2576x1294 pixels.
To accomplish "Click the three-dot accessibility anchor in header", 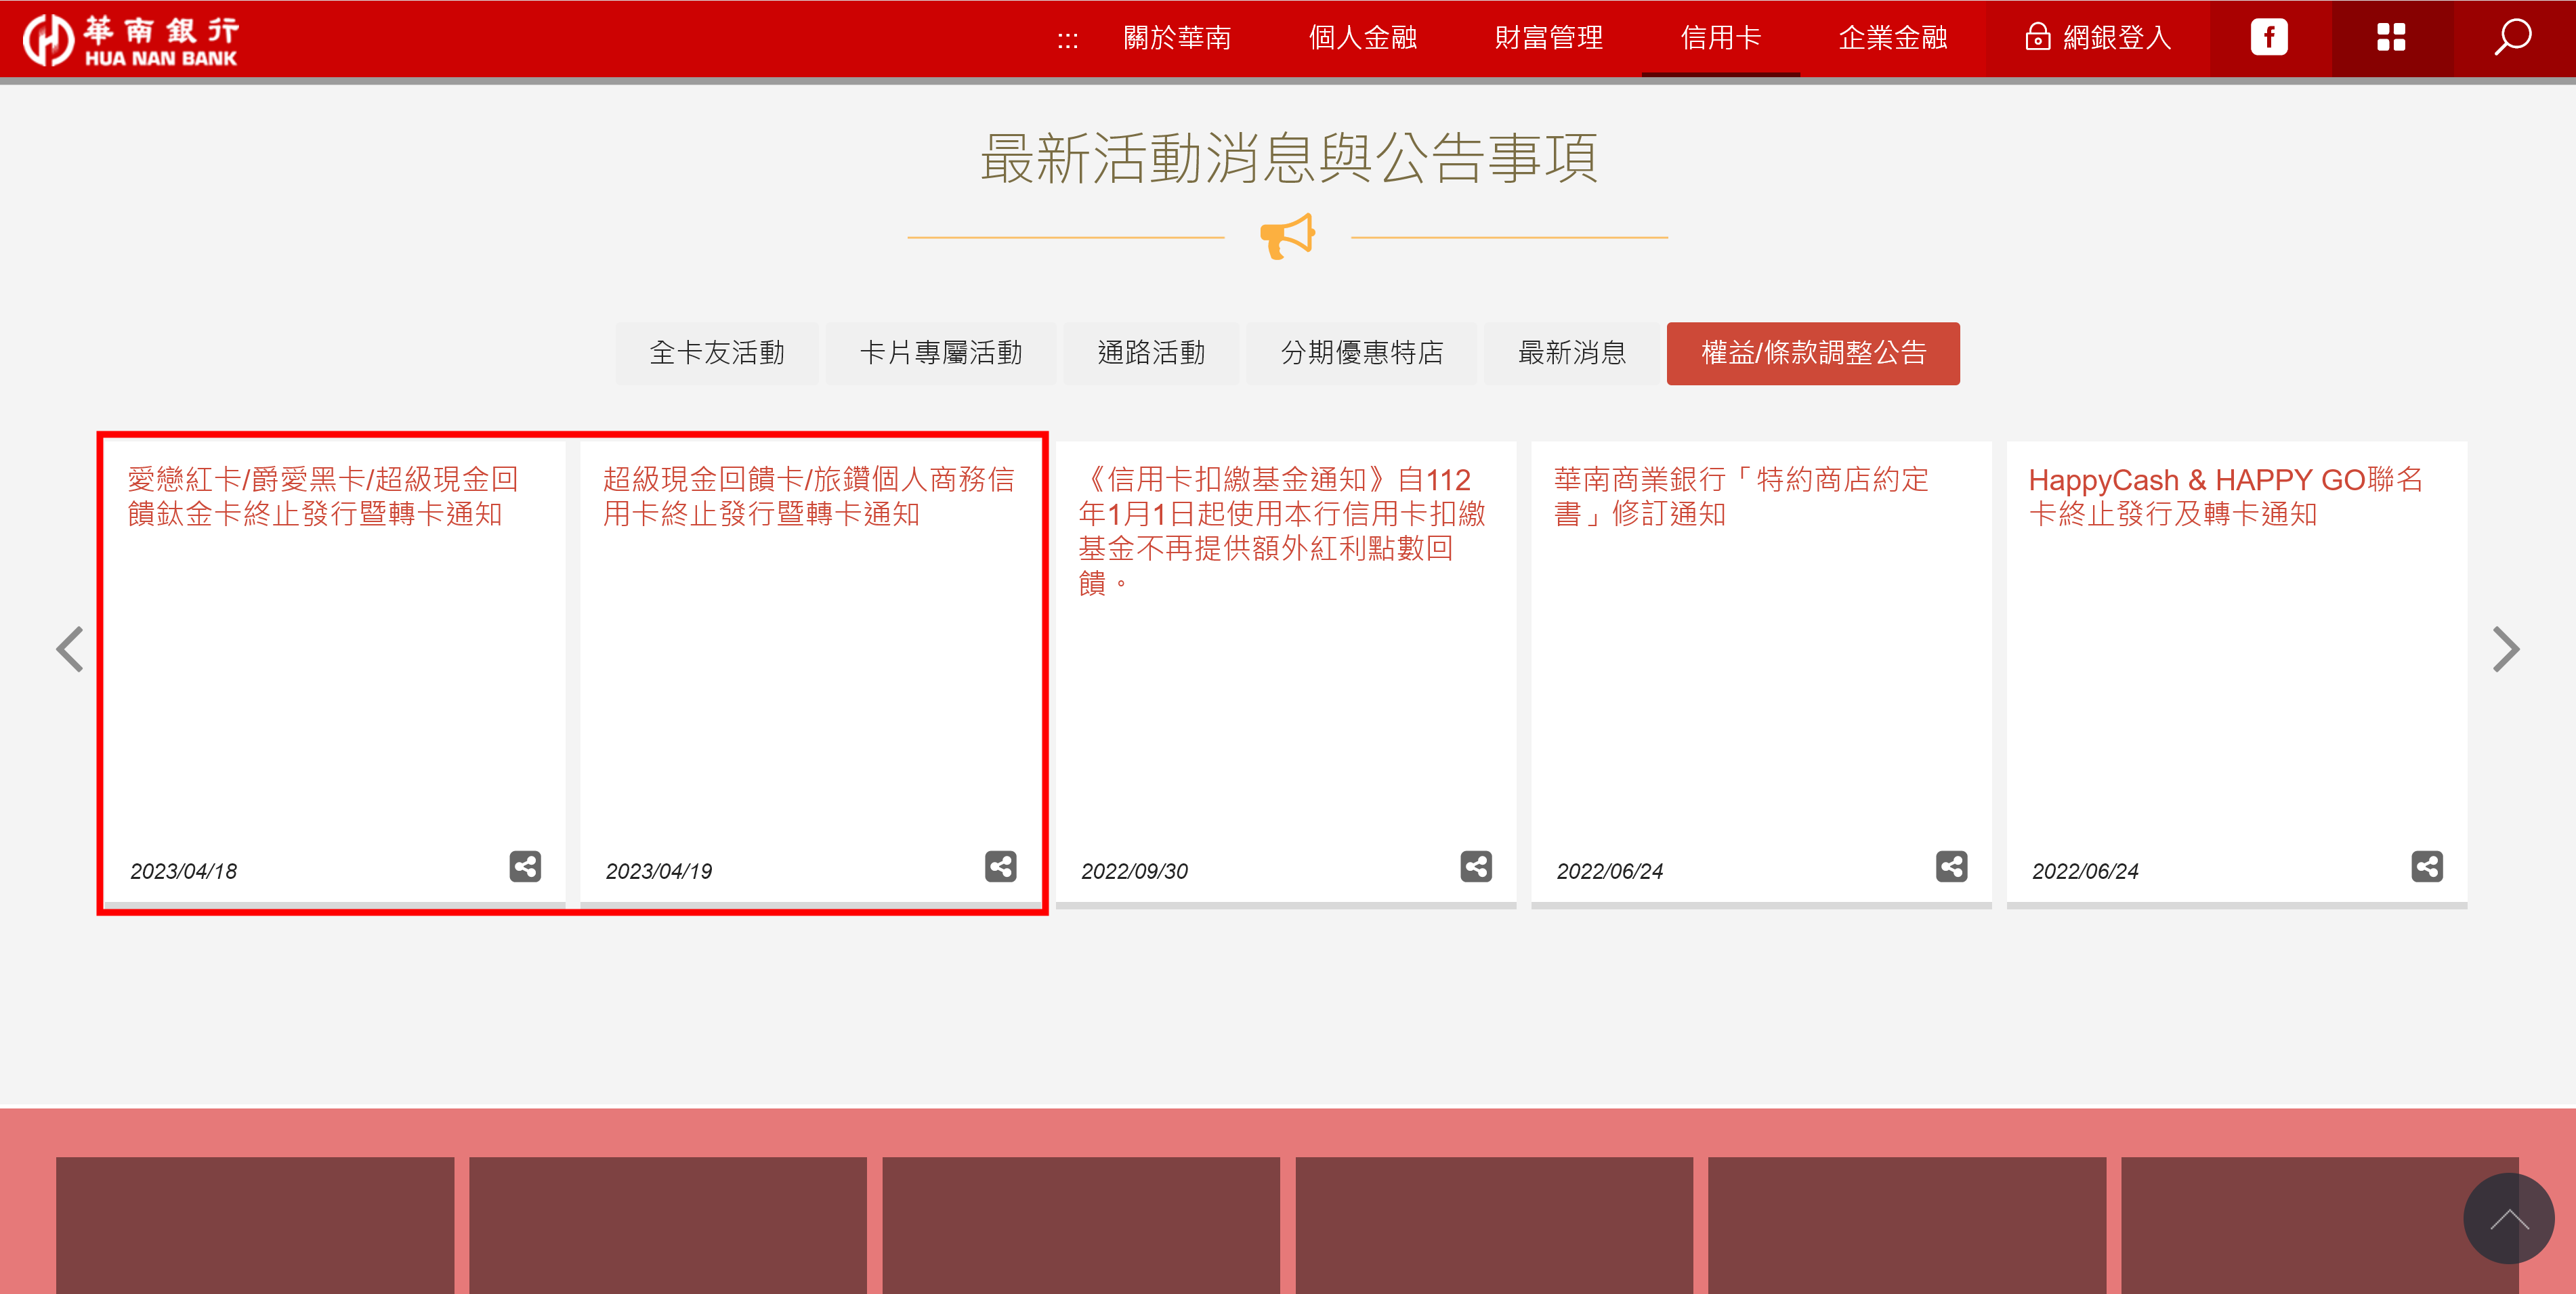I will (1068, 40).
